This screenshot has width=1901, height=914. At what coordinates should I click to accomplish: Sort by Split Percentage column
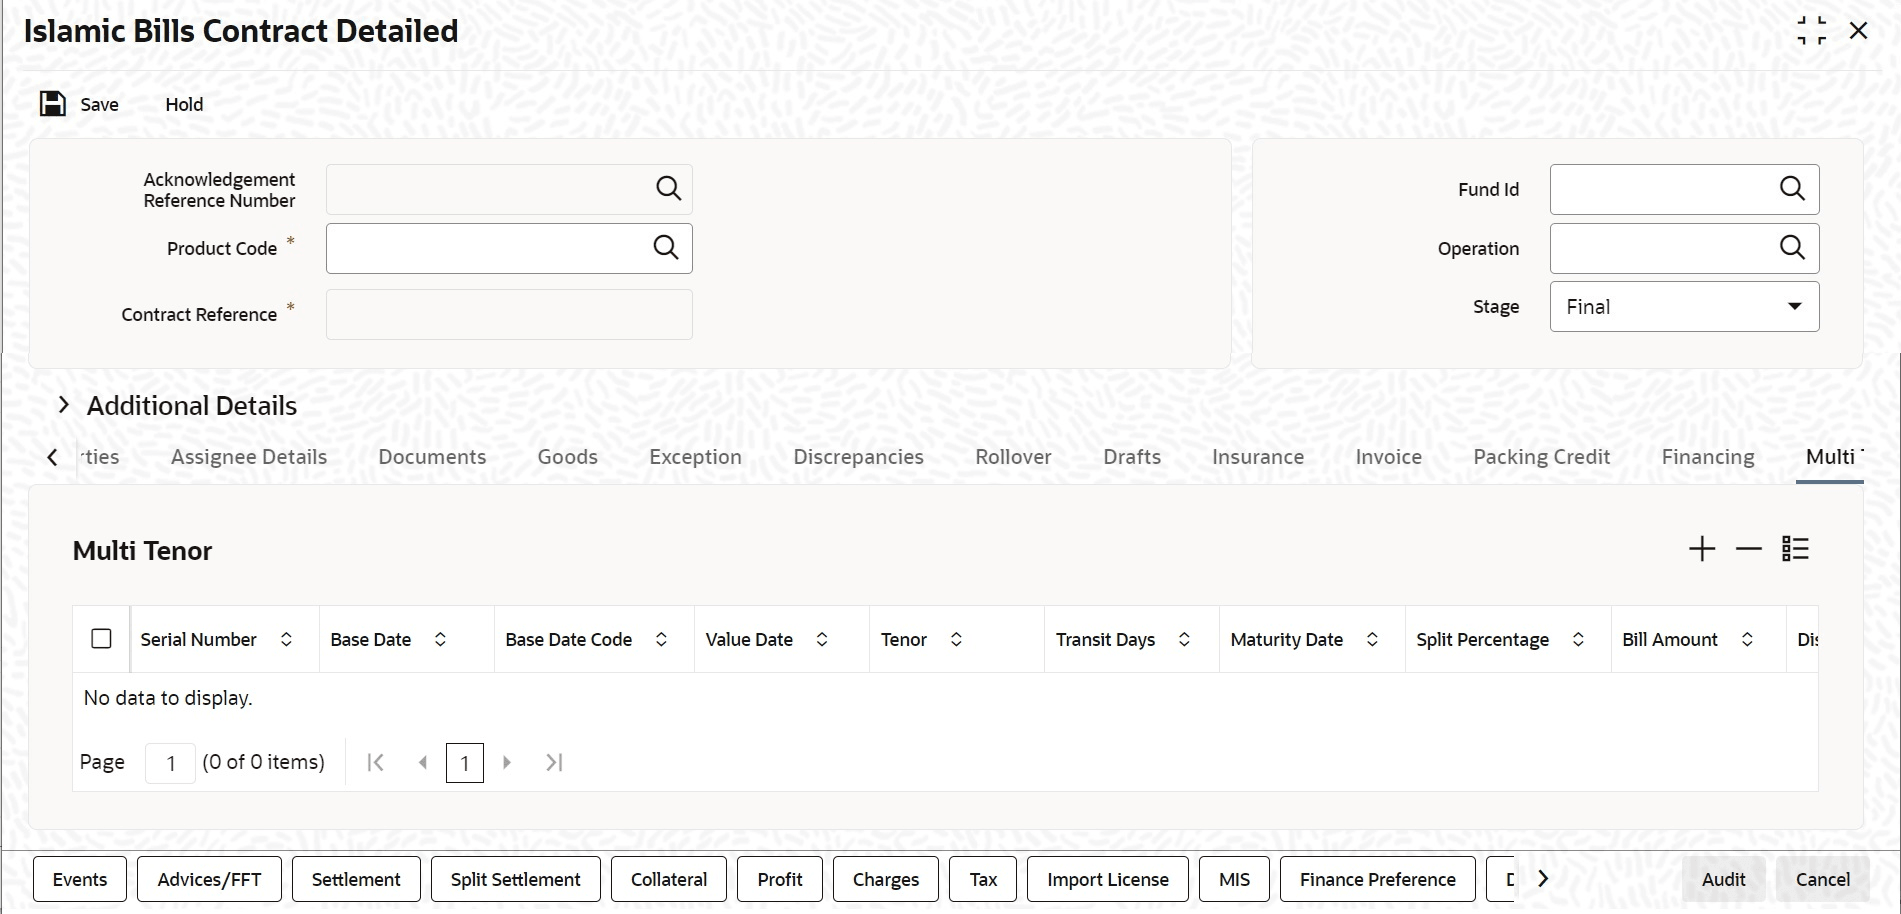[1578, 639]
